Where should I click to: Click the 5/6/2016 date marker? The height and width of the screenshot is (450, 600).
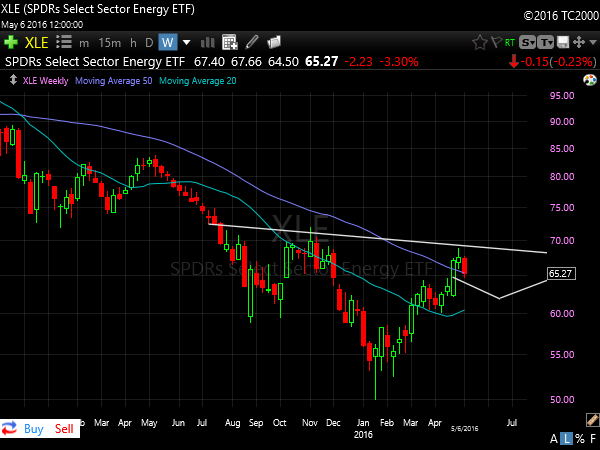pos(465,429)
